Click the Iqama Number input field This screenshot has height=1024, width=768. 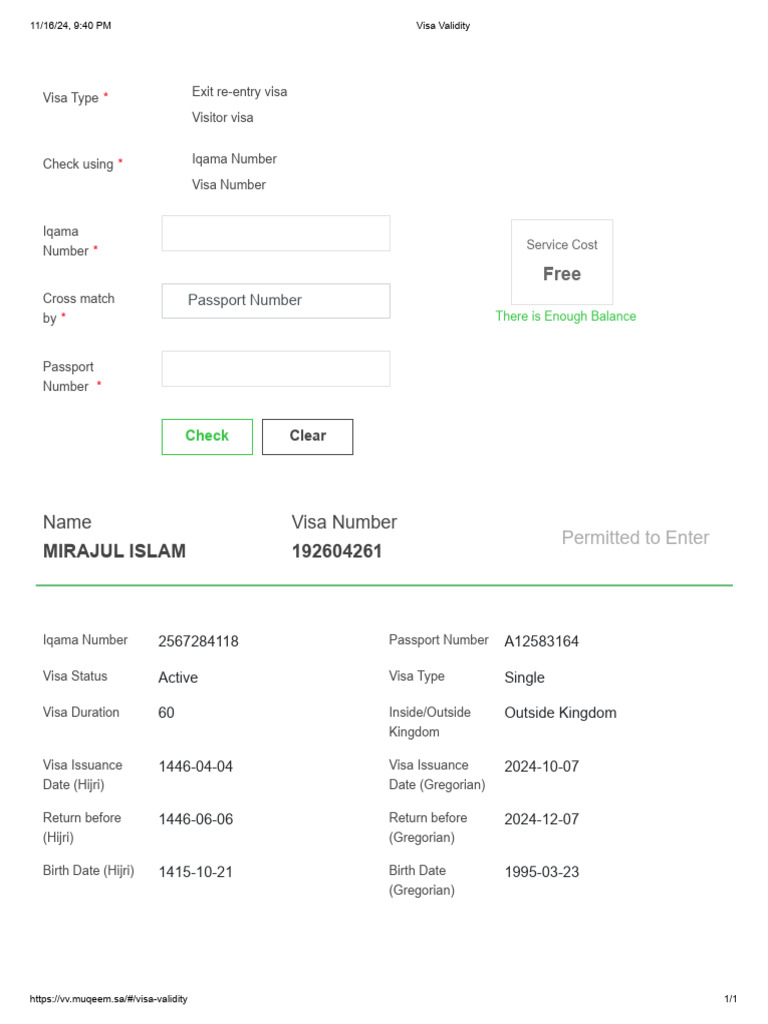[276, 233]
